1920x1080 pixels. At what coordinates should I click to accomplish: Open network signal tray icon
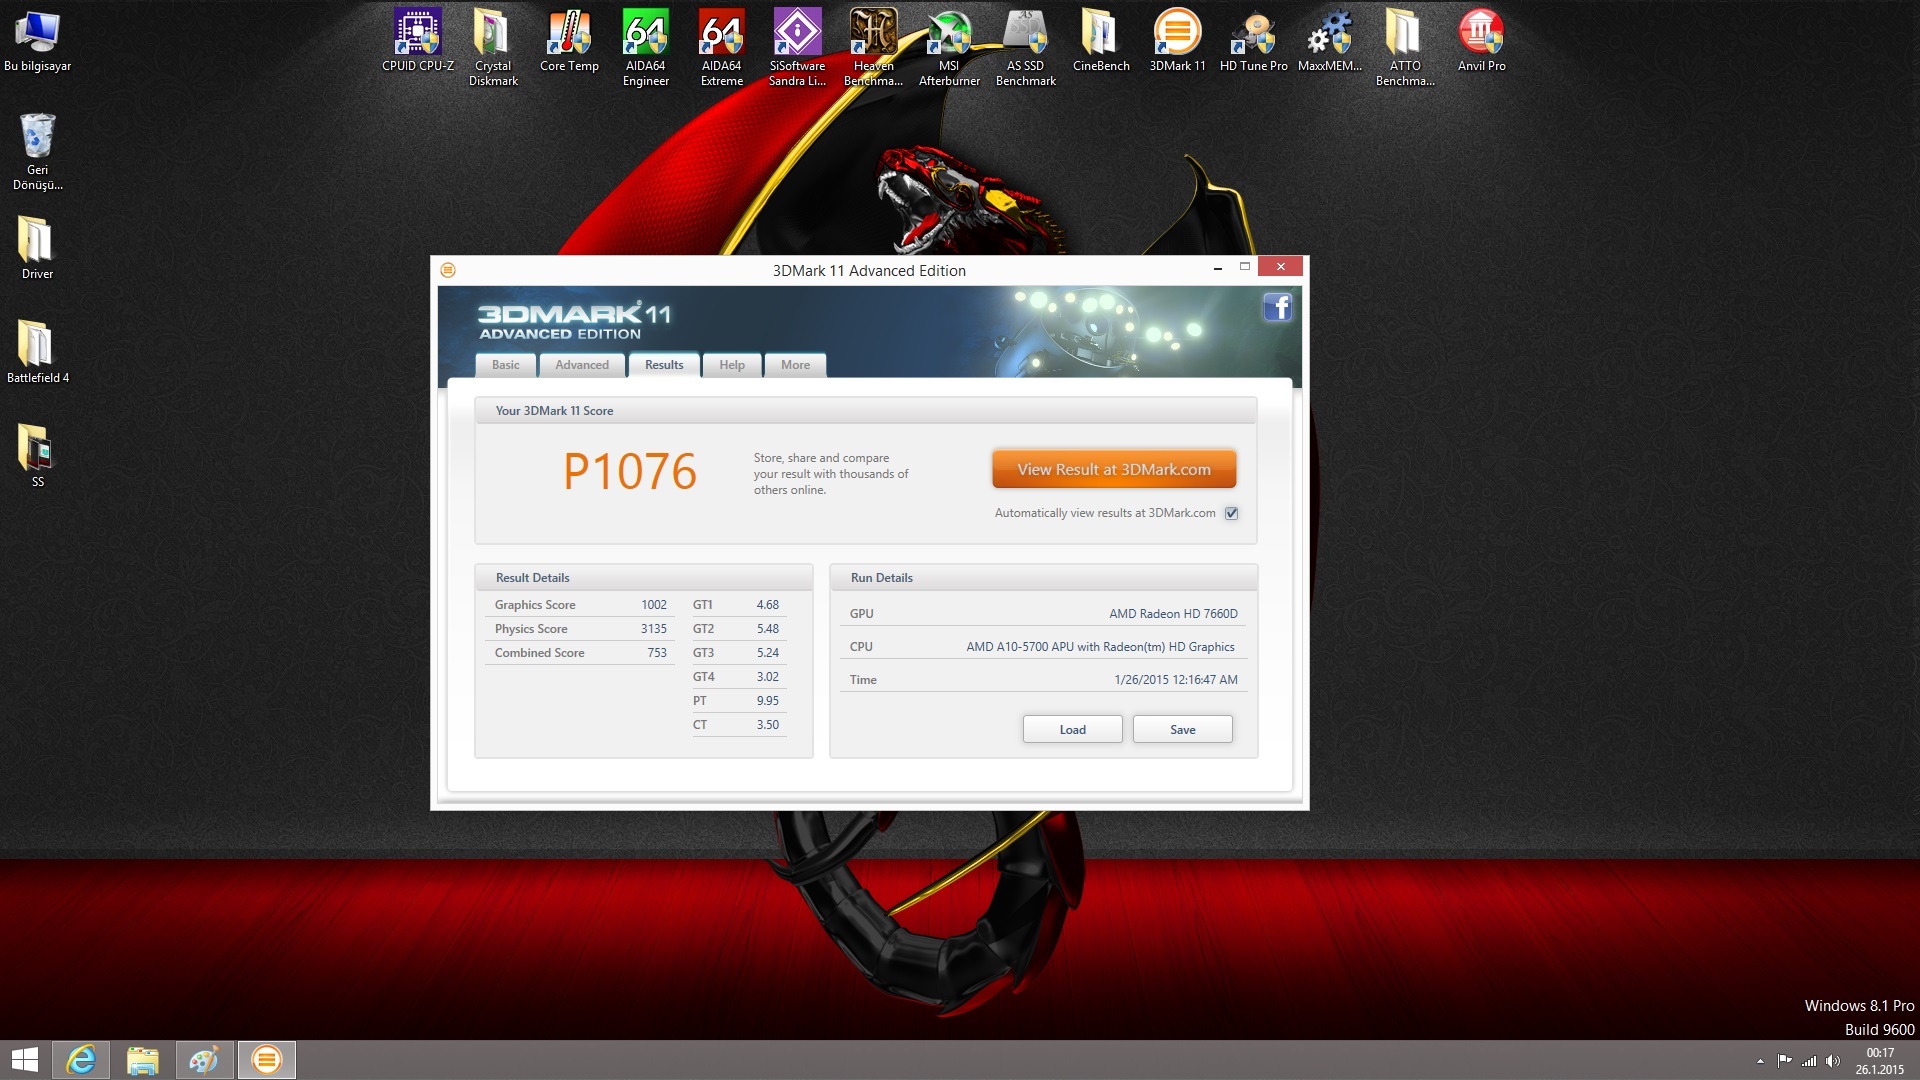click(x=1808, y=1061)
